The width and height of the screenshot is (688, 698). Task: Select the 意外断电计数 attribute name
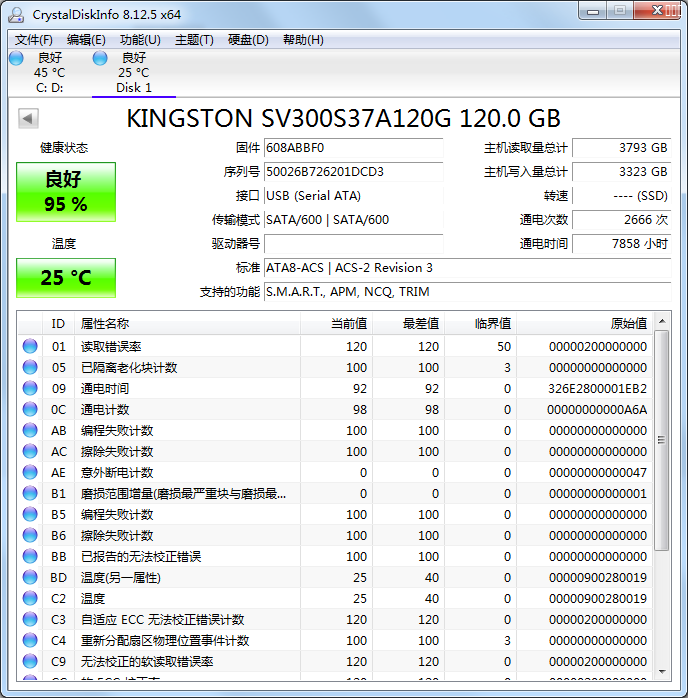click(x=117, y=473)
